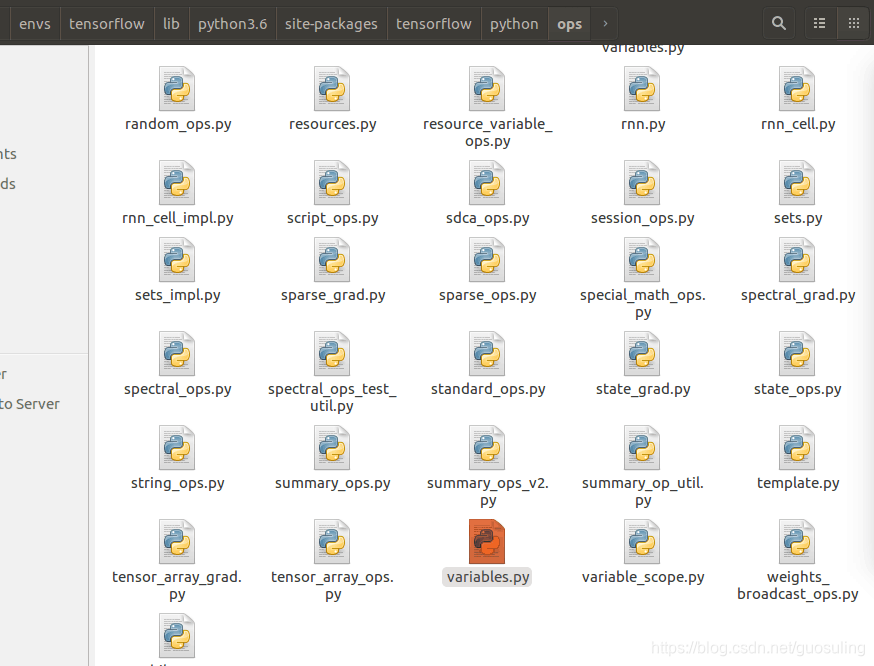Select the special_math_ops.py file icon

[x=642, y=260]
